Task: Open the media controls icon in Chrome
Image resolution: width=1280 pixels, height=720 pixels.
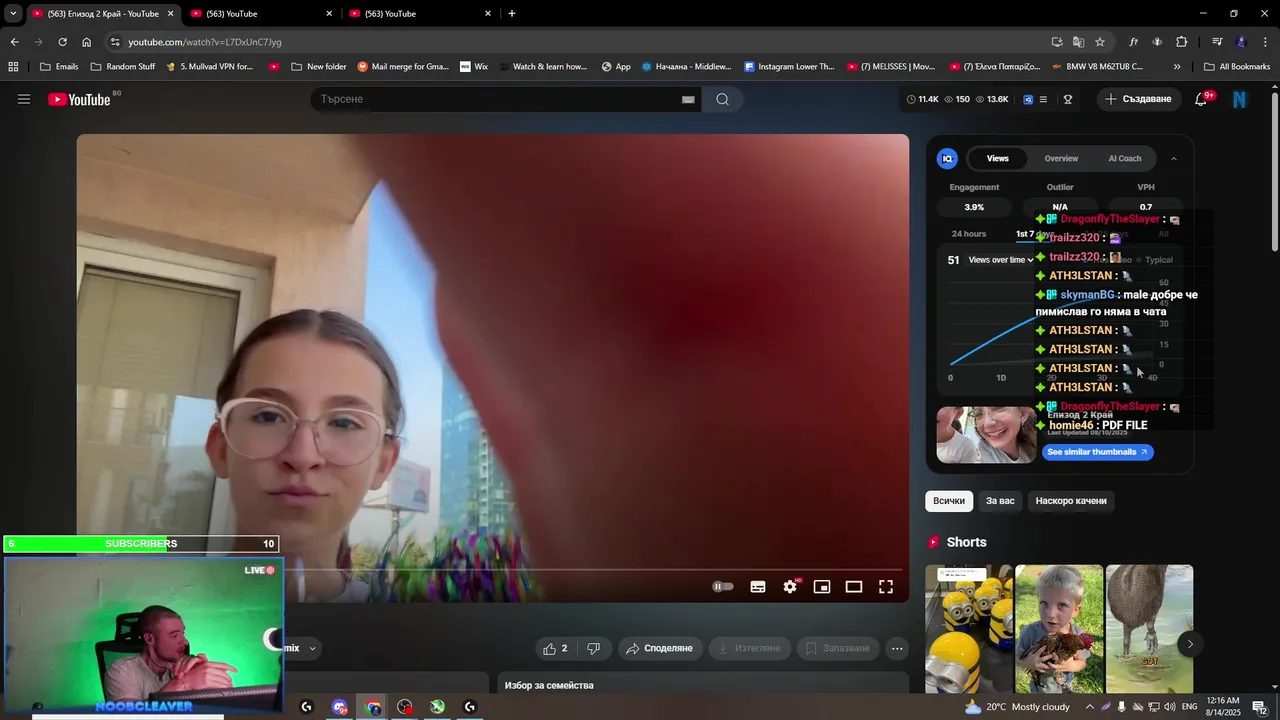Action: (x=1217, y=42)
